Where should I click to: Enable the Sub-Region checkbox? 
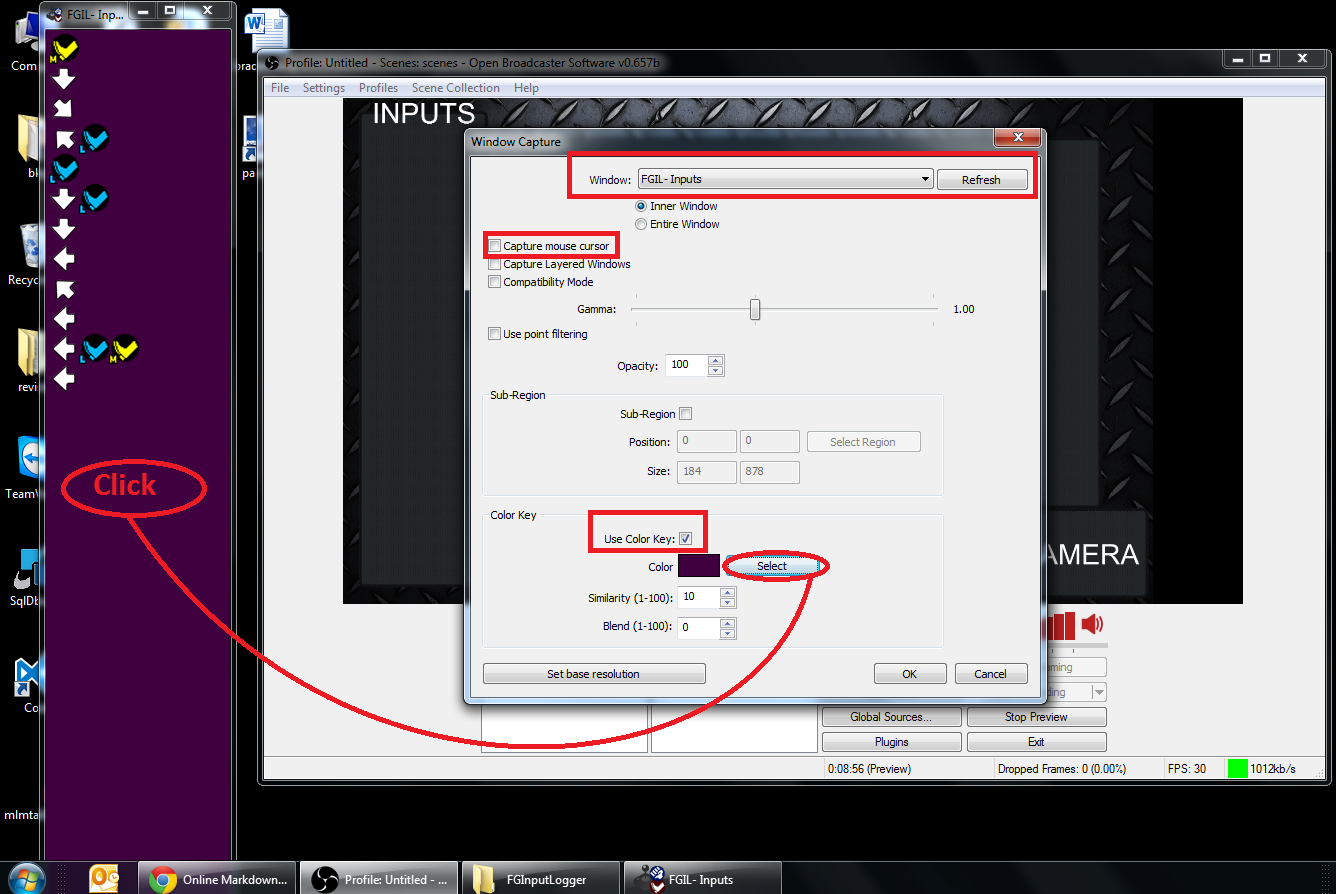click(686, 413)
